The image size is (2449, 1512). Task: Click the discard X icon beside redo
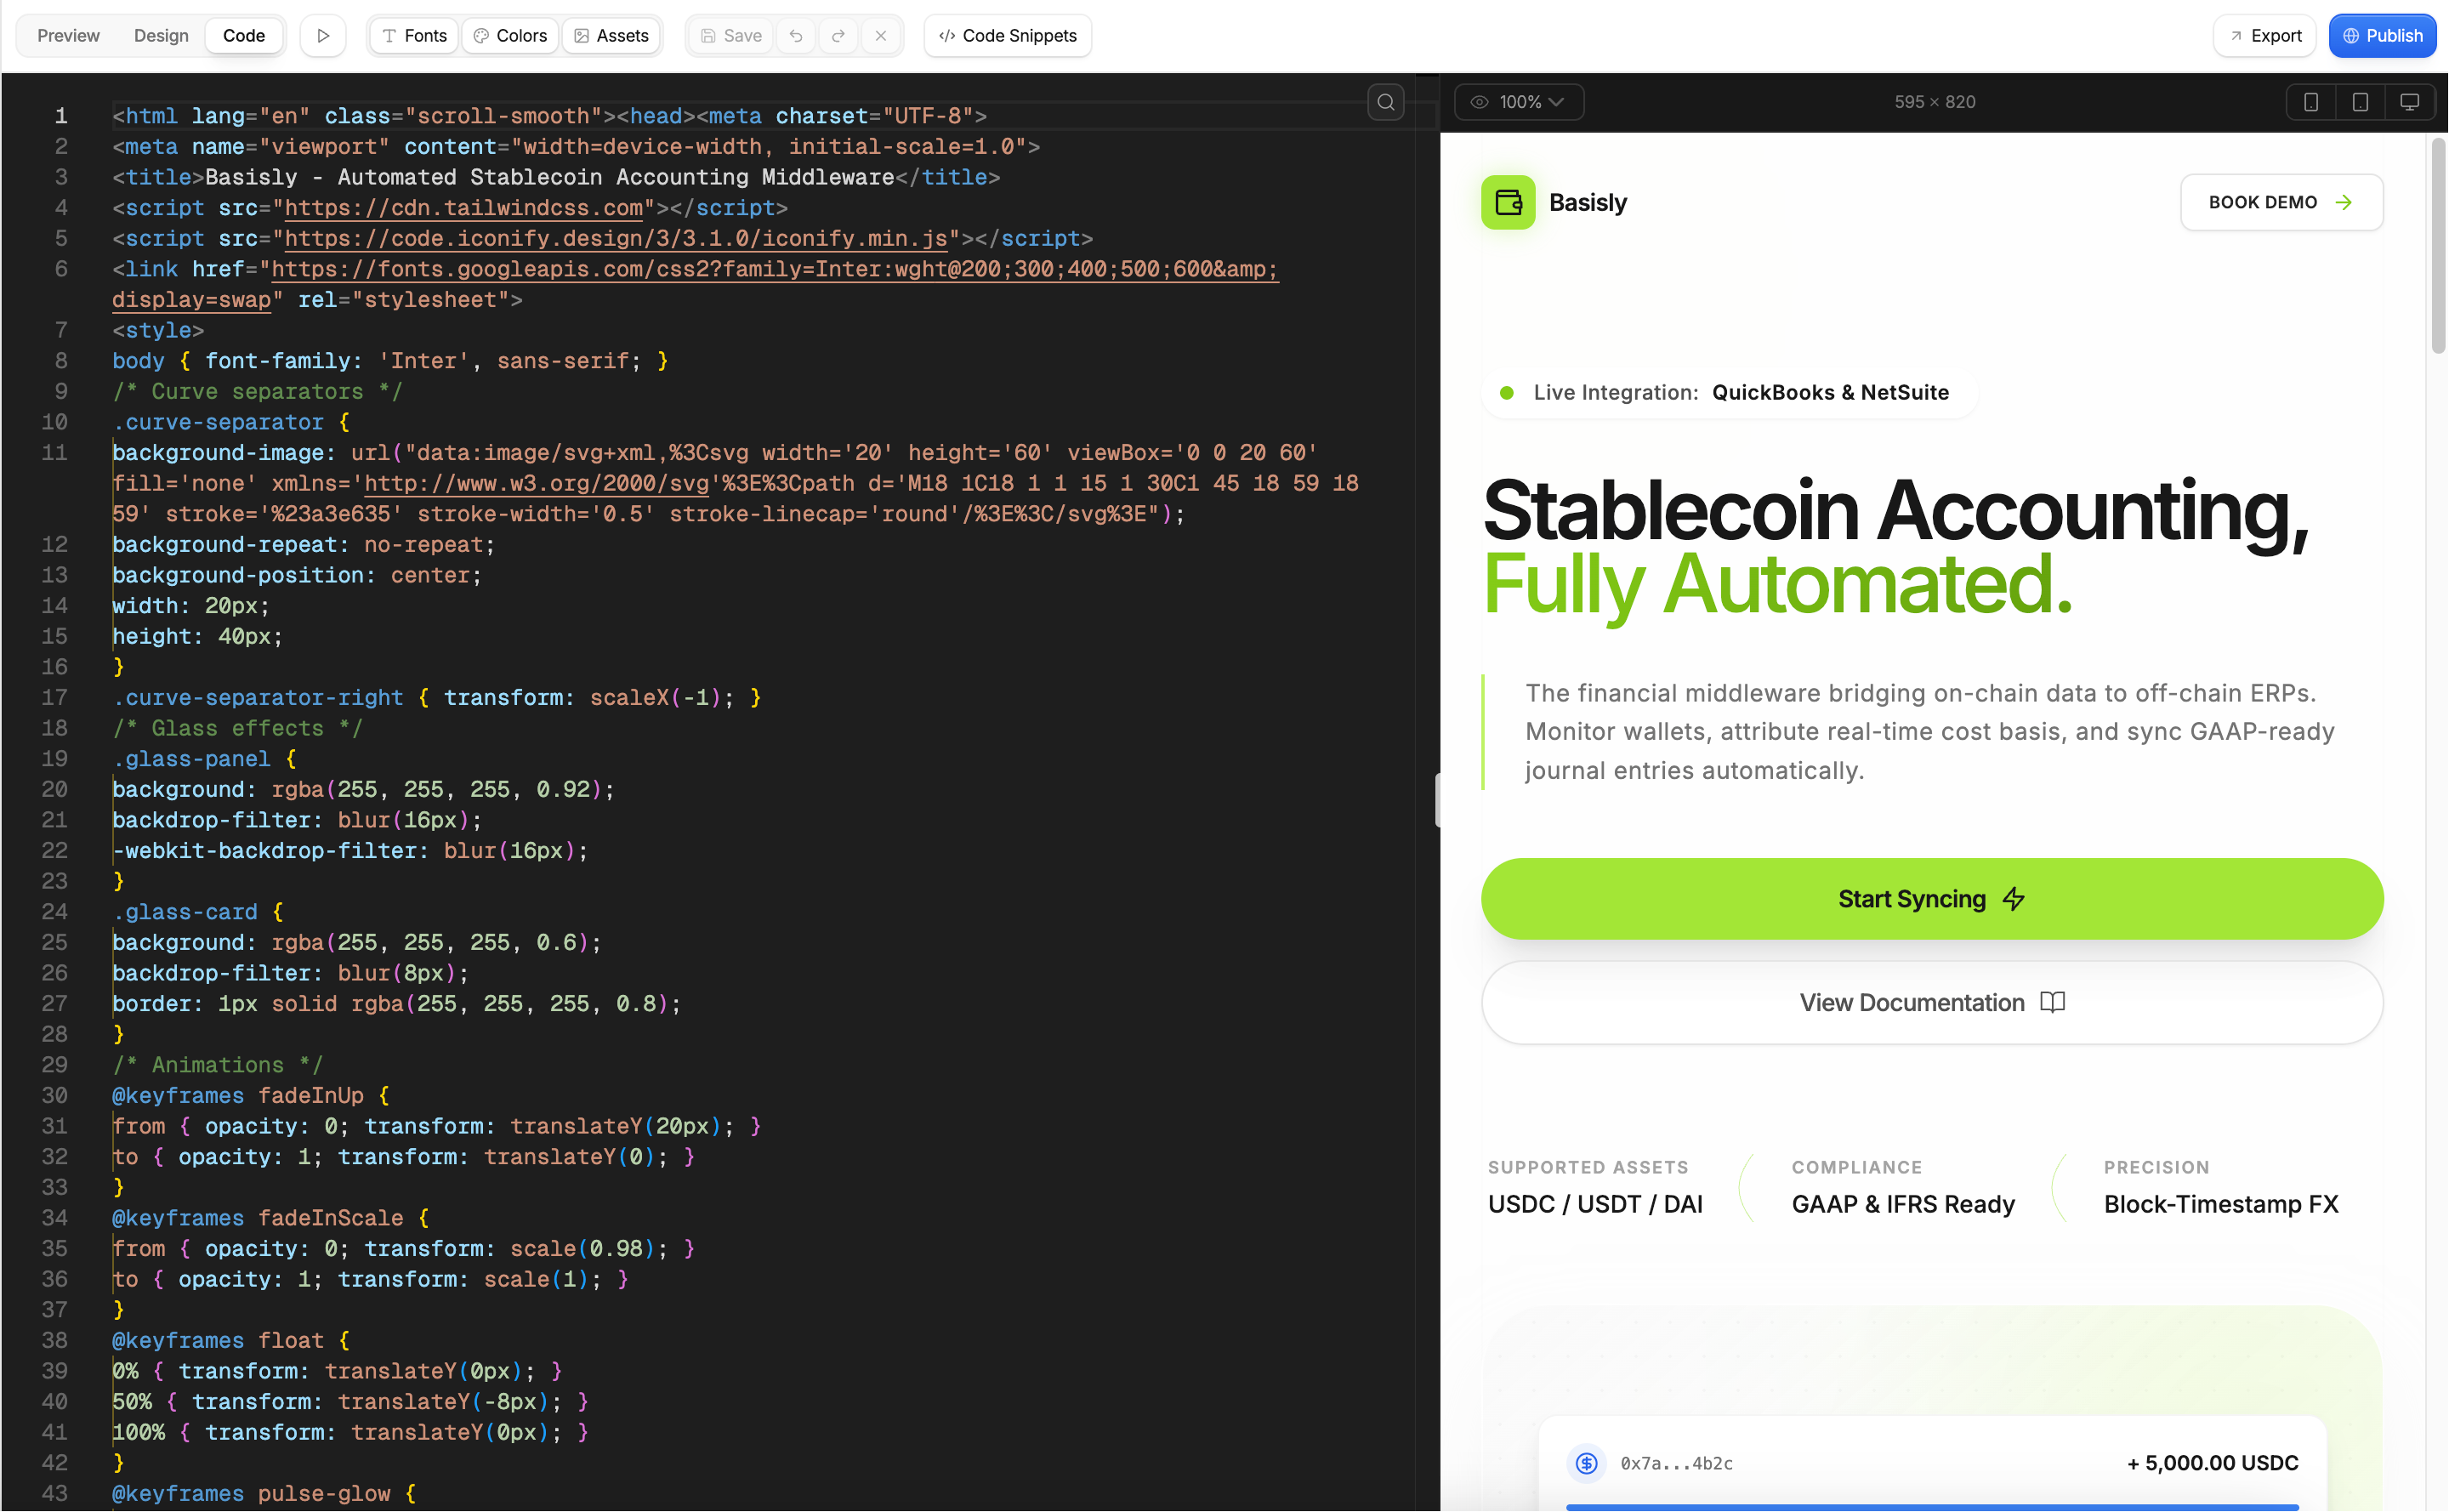click(x=880, y=36)
